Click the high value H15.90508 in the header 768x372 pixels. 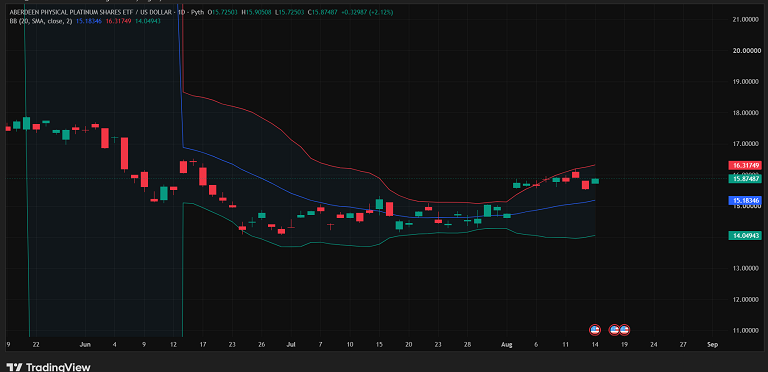(x=255, y=11)
